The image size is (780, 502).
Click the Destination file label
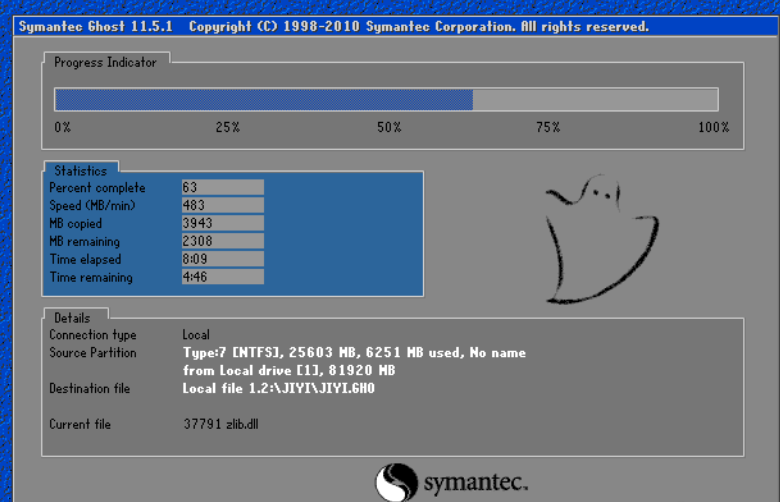90,389
